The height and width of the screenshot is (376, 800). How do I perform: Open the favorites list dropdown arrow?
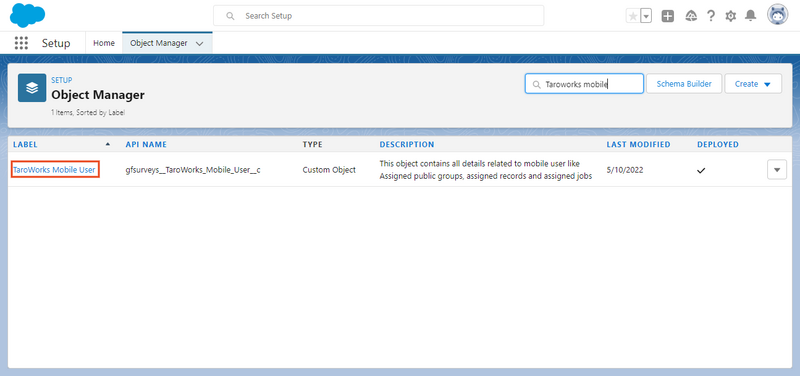646,16
